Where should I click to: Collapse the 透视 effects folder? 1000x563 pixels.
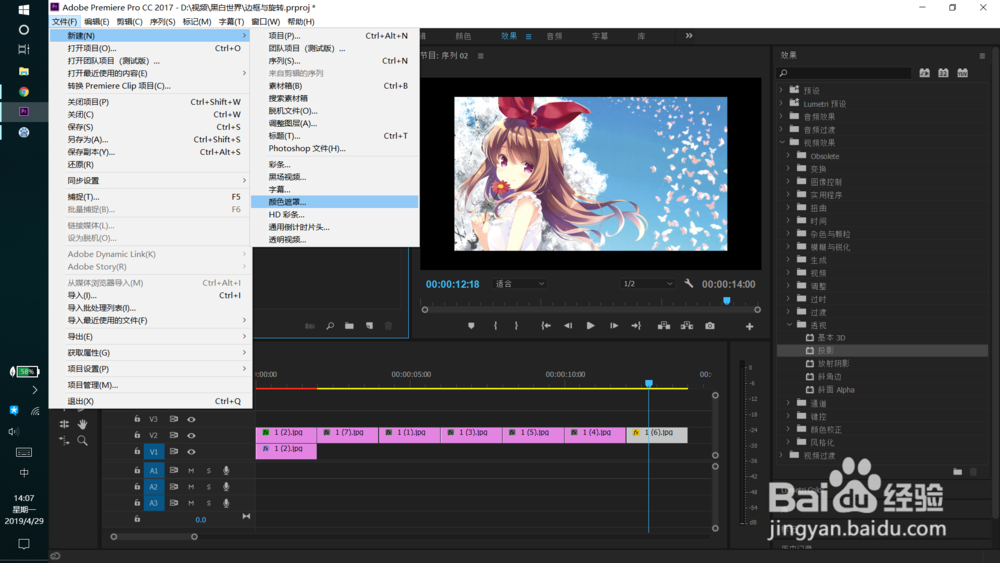tap(788, 325)
